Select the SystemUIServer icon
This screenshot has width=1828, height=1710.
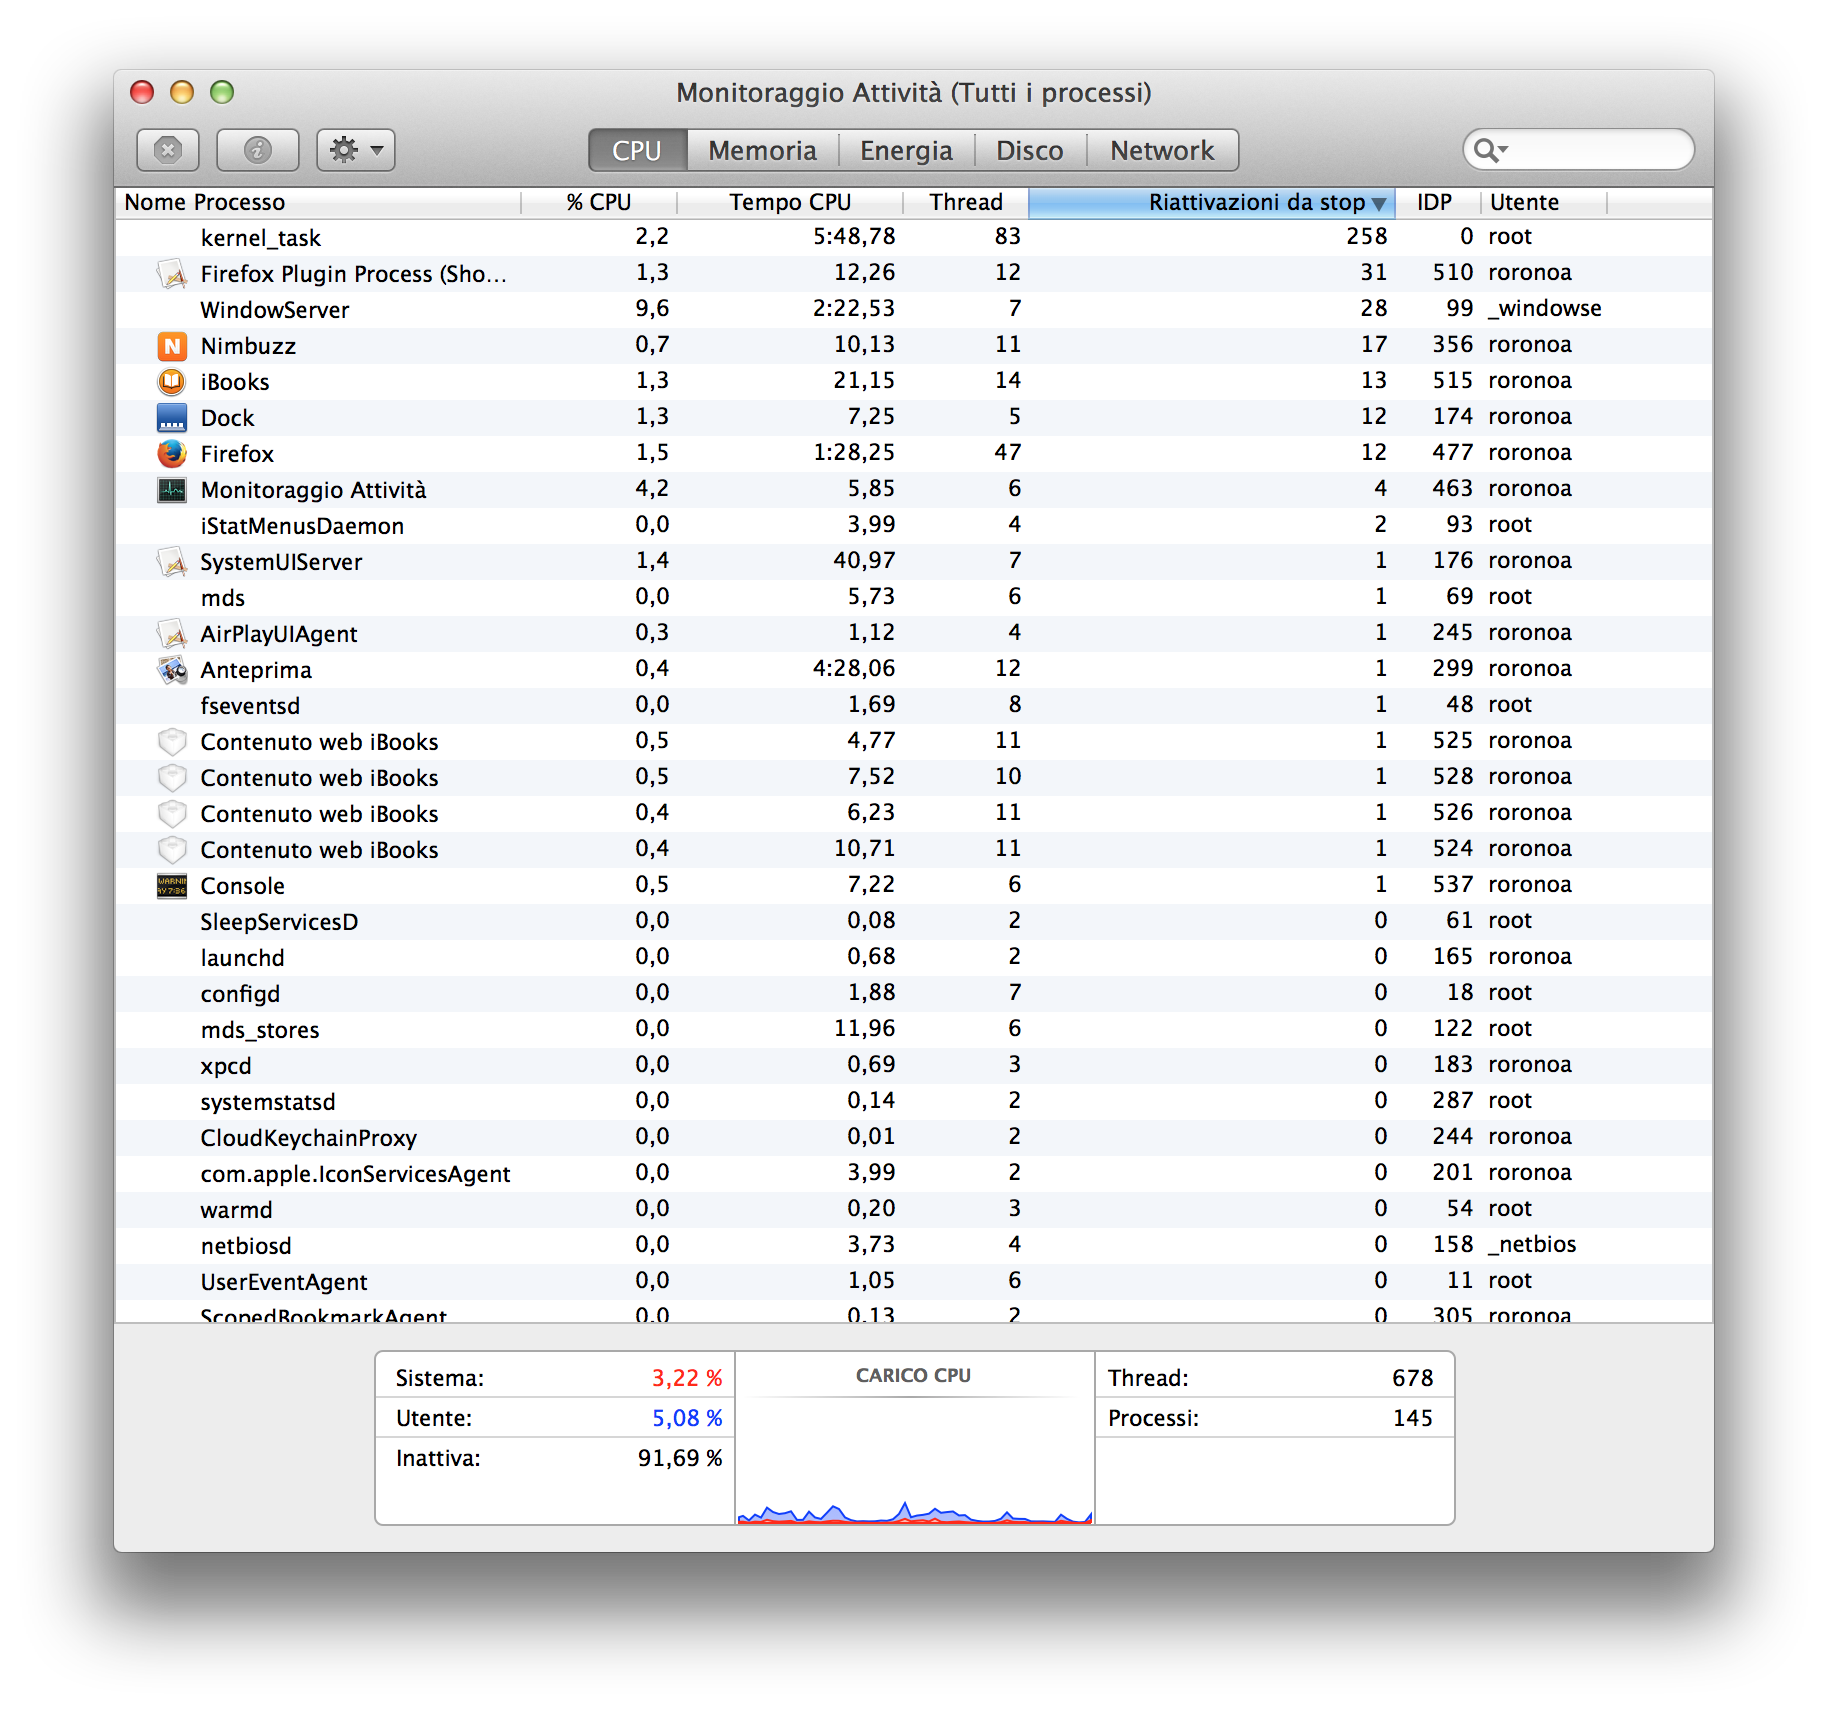click(x=172, y=562)
